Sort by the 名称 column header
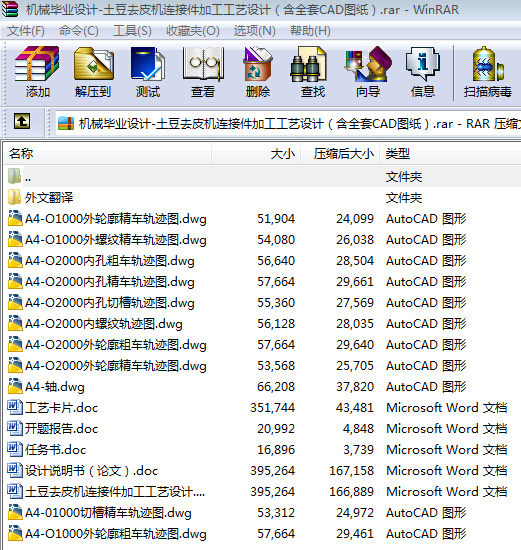Screen dimensions: 521x550 (107, 154)
